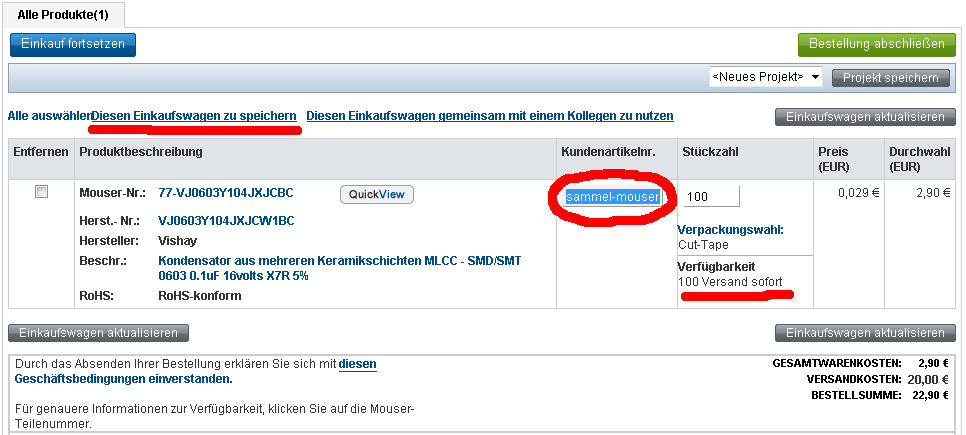
Task: Open the Kondensator MLCC description link
Action: (339, 269)
